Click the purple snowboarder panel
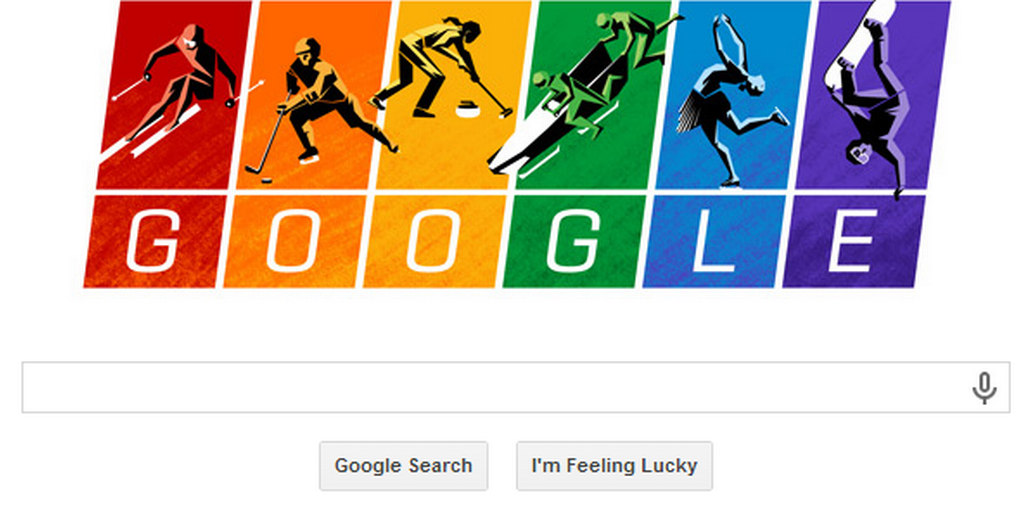Image resolution: width=1035 pixels, height=528 pixels. (873, 94)
